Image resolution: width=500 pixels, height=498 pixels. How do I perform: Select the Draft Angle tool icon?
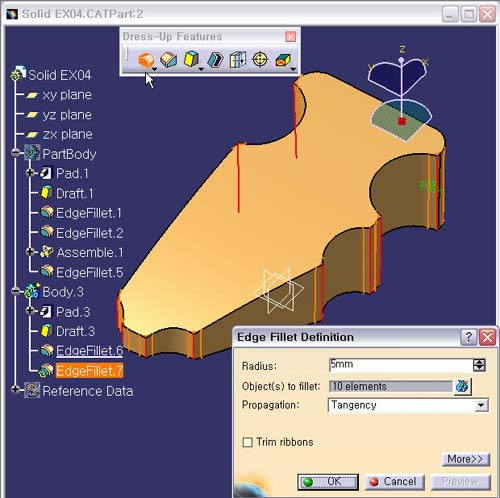pos(192,60)
